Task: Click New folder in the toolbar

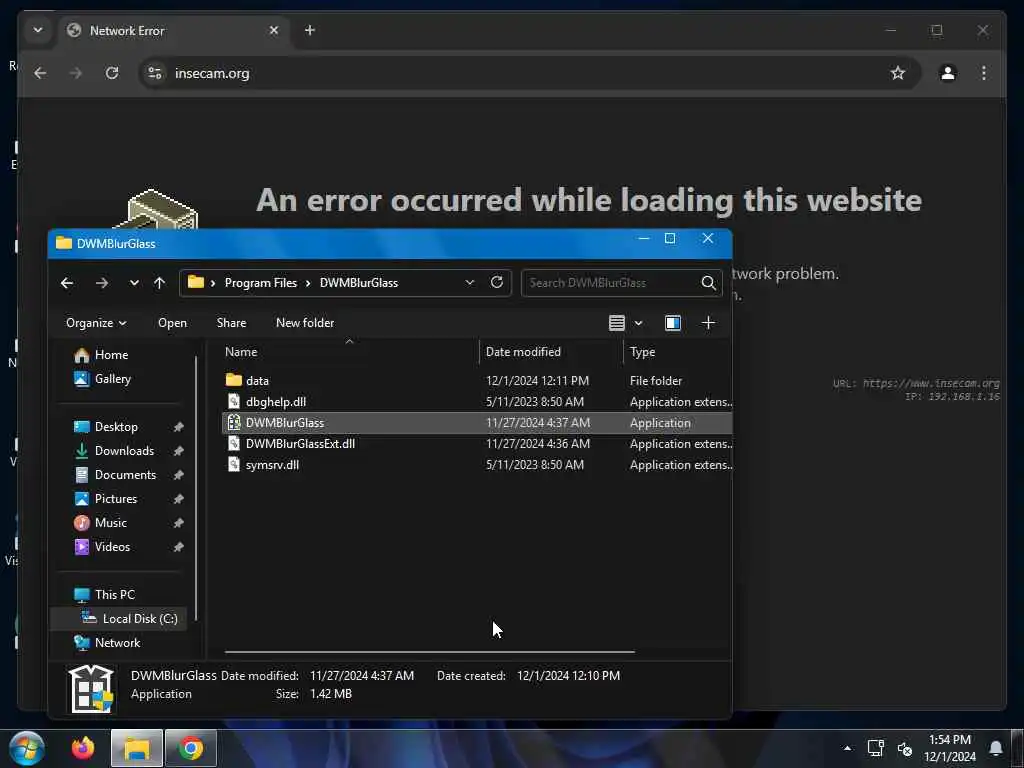Action: point(305,323)
